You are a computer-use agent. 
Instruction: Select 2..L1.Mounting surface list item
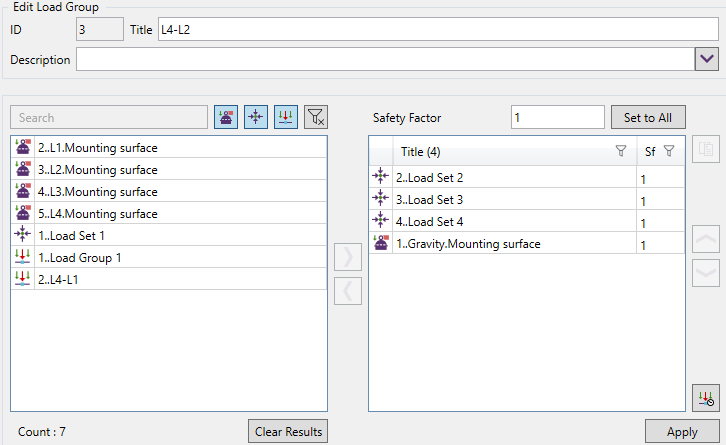(x=97, y=147)
